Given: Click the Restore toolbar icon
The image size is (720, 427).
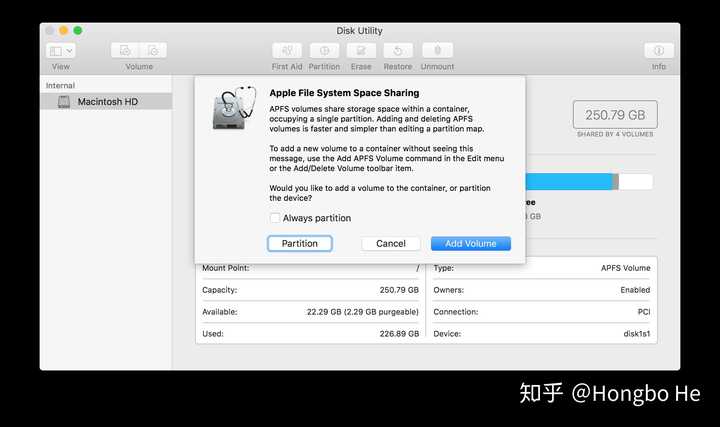Looking at the screenshot, I should click(398, 51).
